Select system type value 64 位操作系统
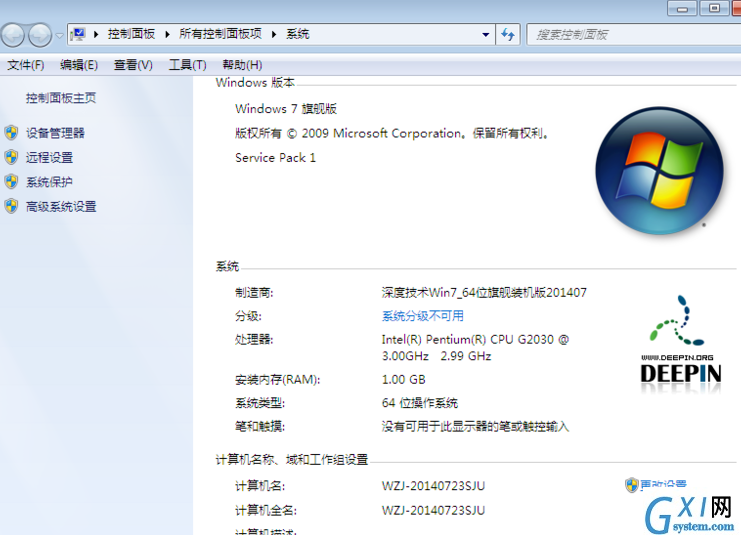The image size is (741, 535). pyautogui.click(x=420, y=403)
